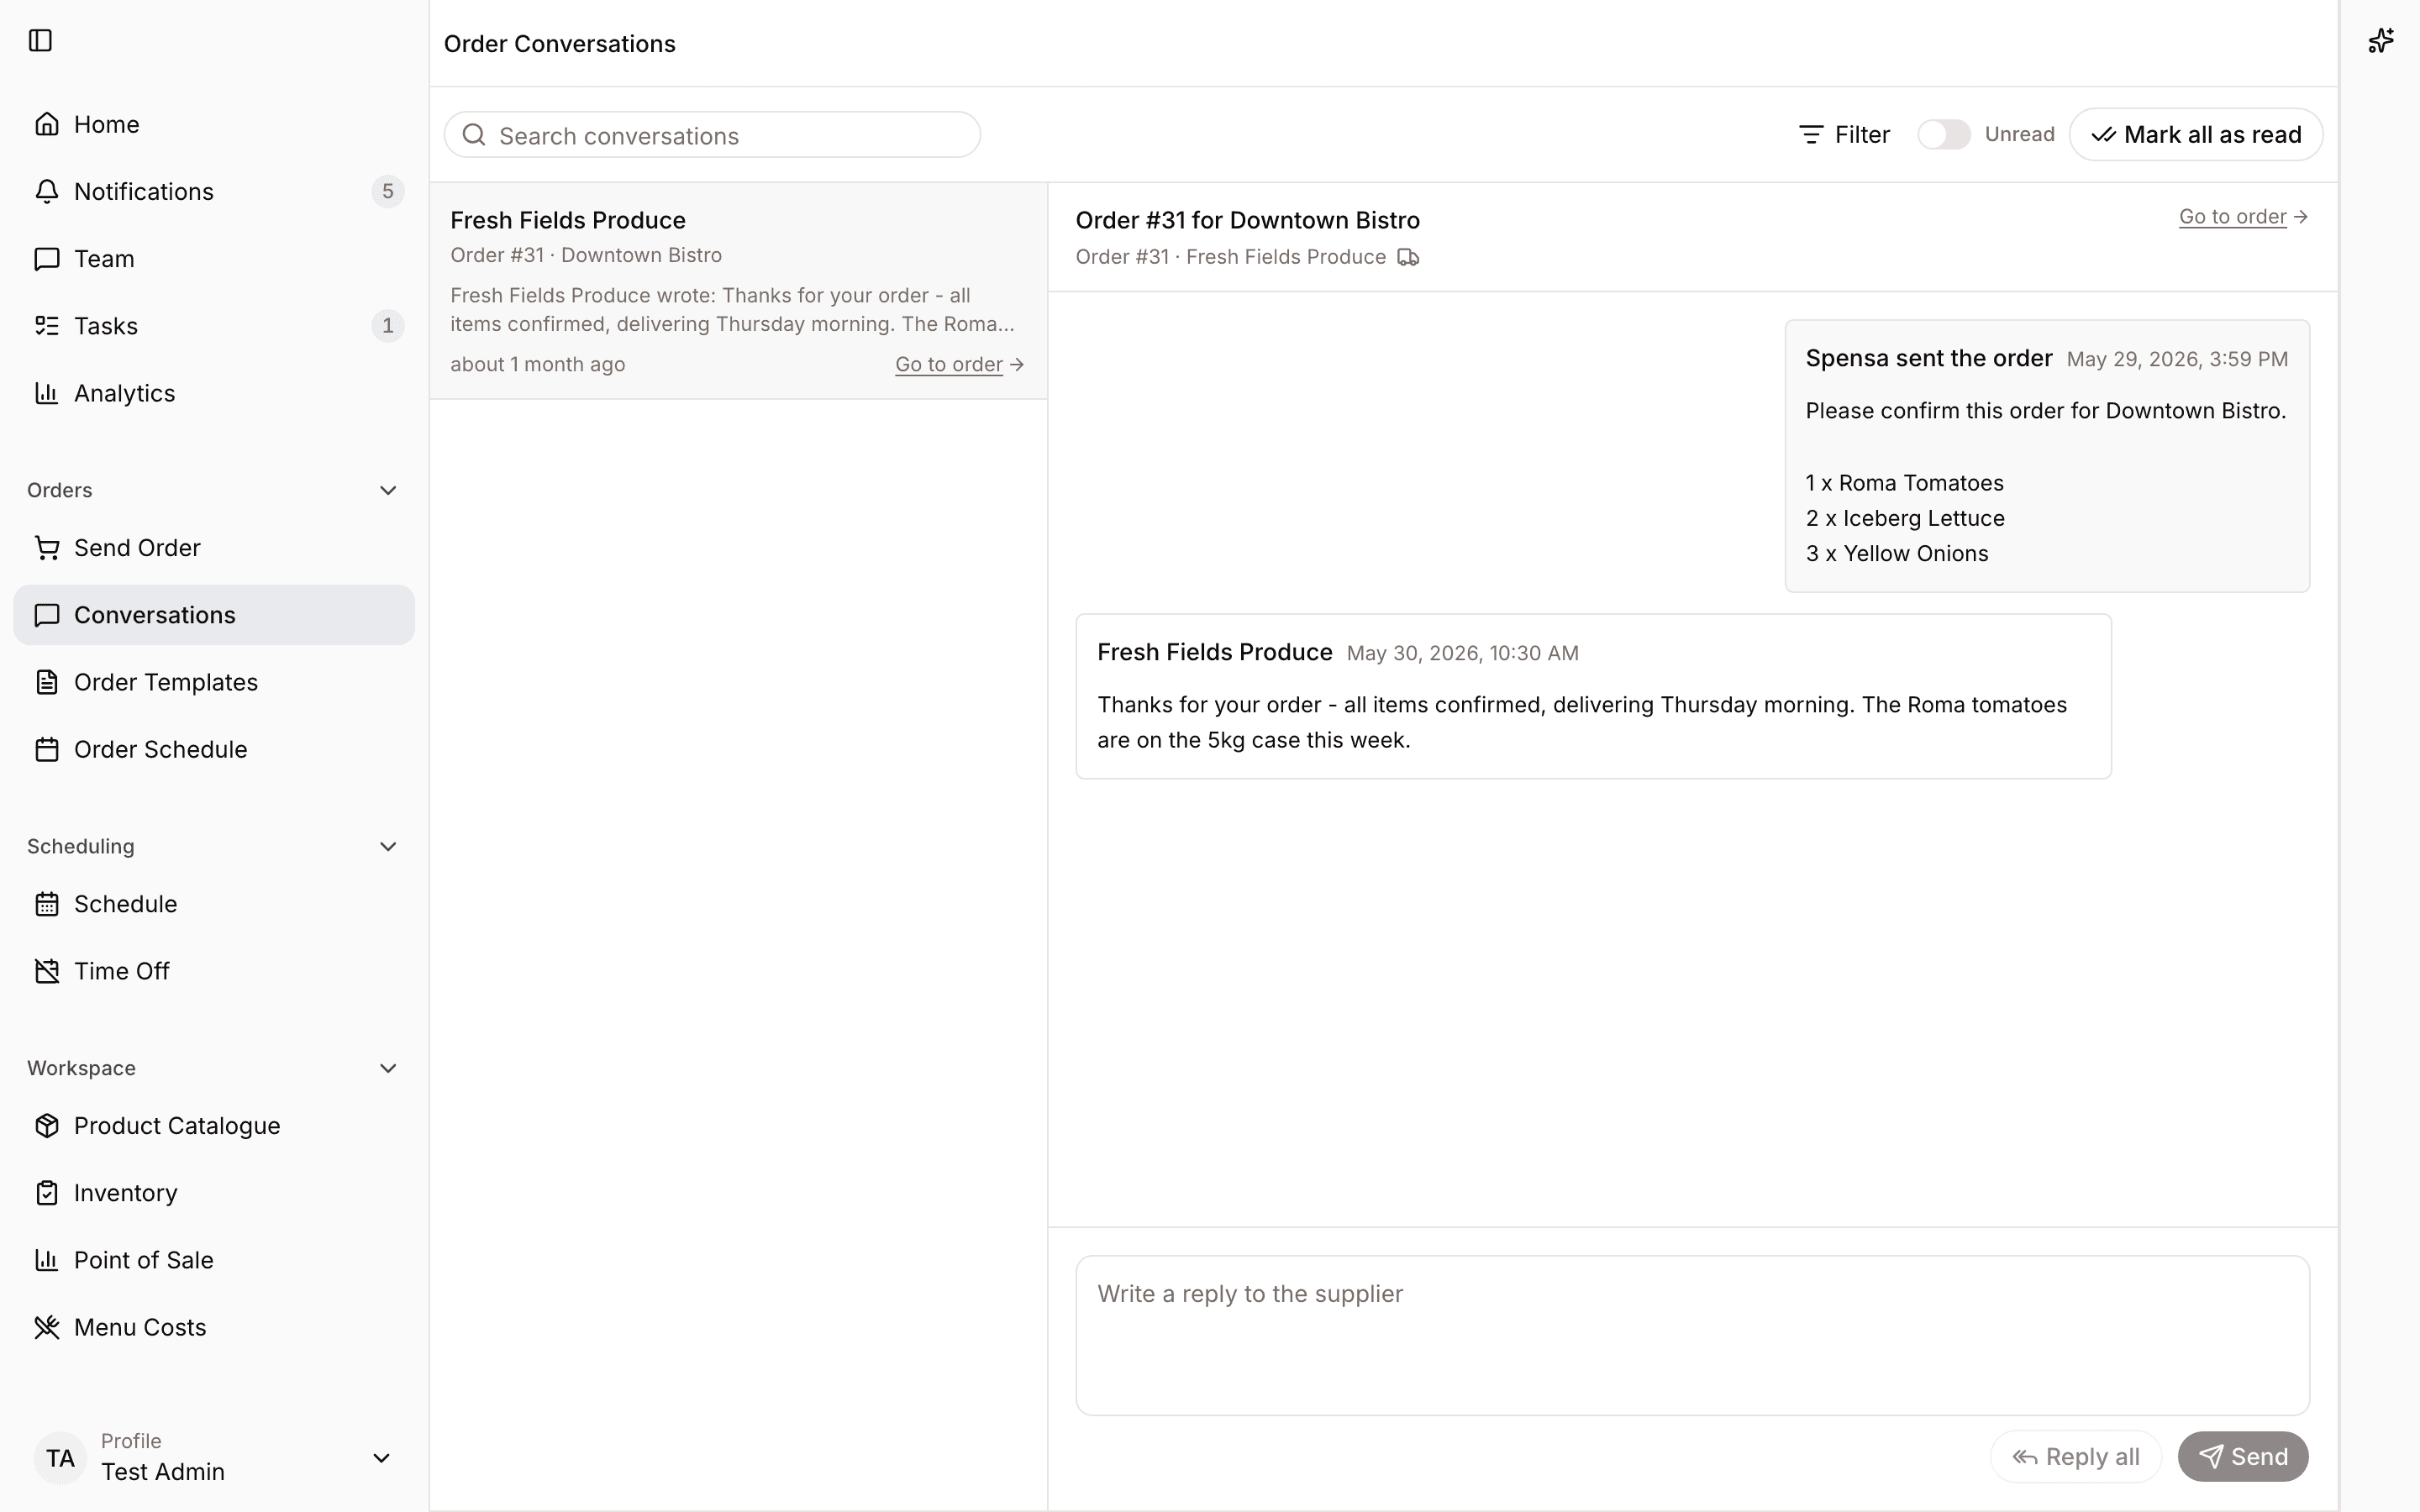Click the Notifications badge showing 5
Screen dimensions: 2420x1512
pyautogui.click(x=388, y=191)
